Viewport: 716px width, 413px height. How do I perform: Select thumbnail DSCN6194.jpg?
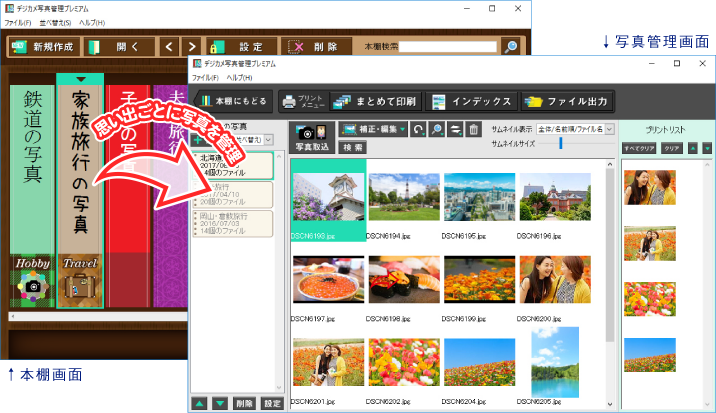coord(404,197)
